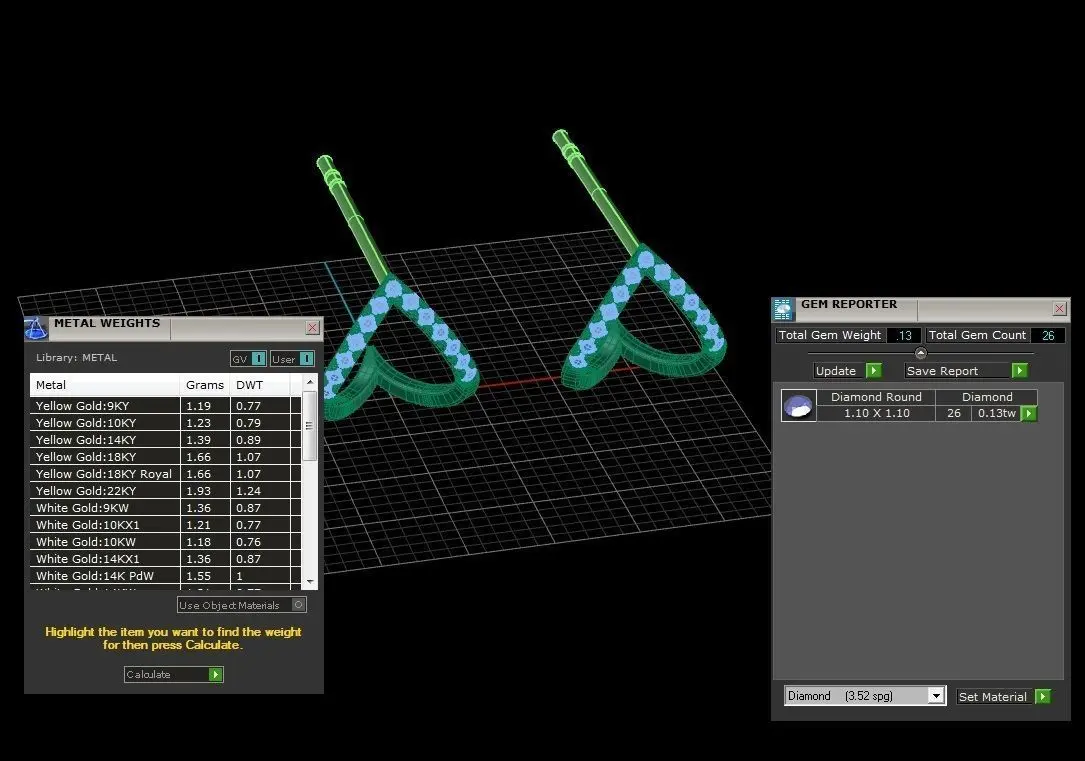Image resolution: width=1085 pixels, height=761 pixels.
Task: Select the White Gold:10KX1 row
Action: tap(165, 525)
